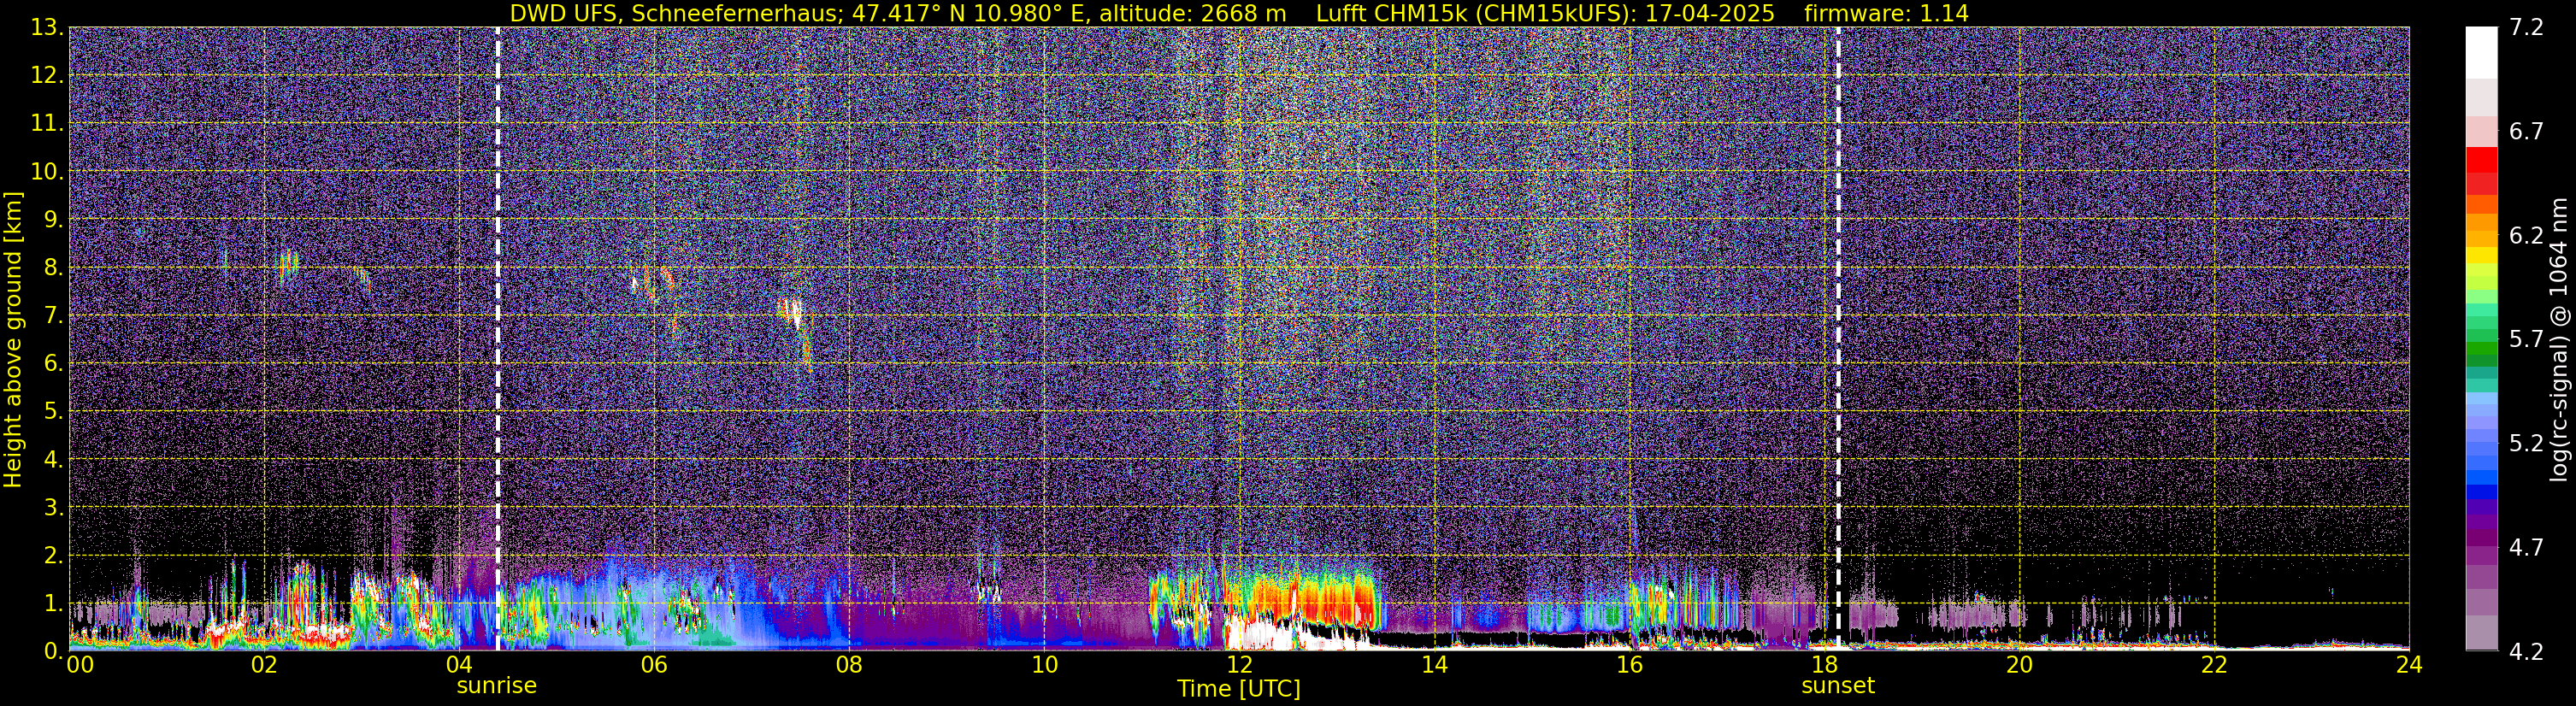Image resolution: width=2576 pixels, height=706 pixels.
Task: Click the x-axis tick label '12'
Action: tap(1239, 665)
